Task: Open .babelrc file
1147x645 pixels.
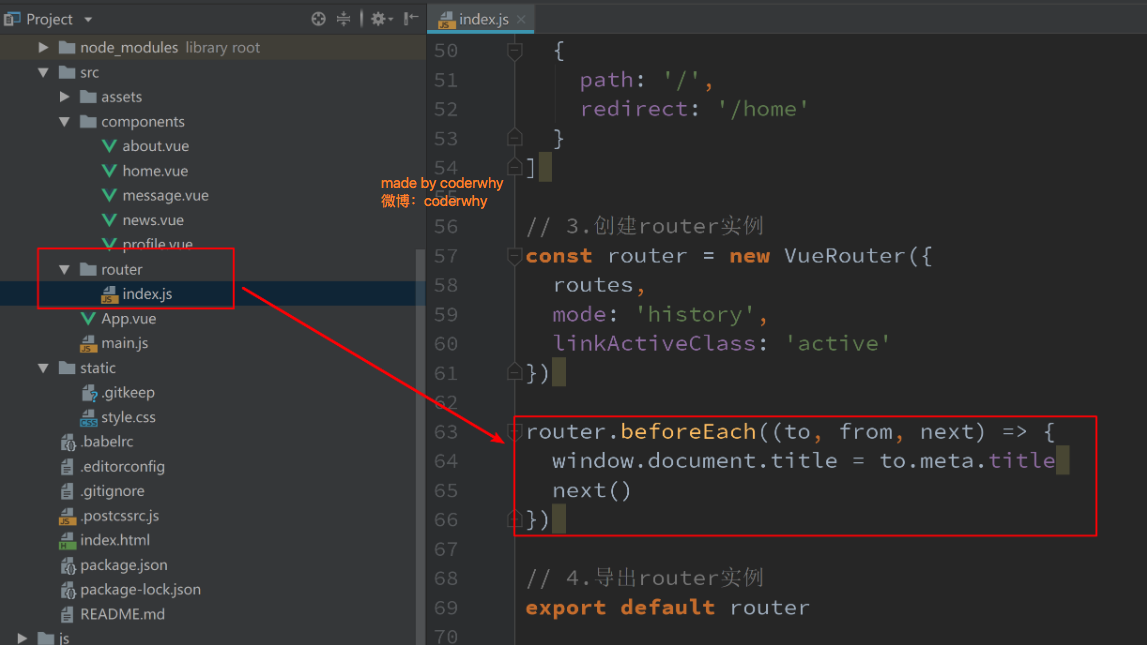Action: pos(106,442)
